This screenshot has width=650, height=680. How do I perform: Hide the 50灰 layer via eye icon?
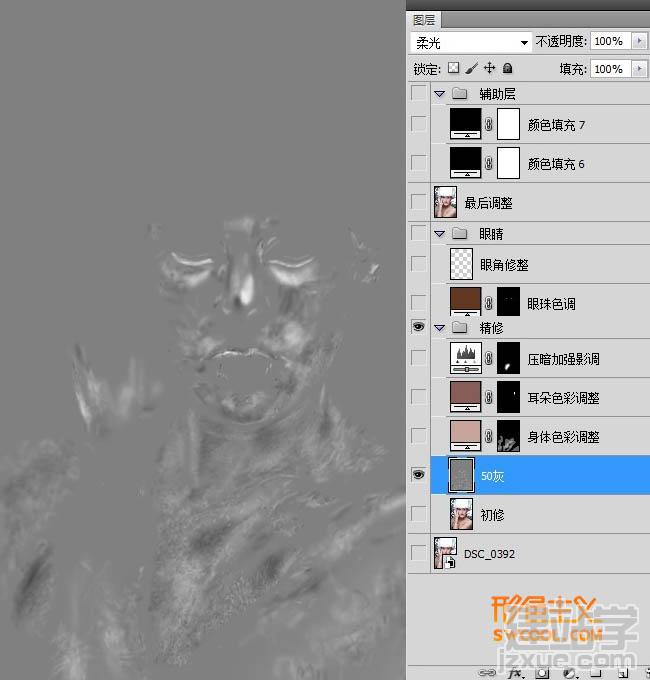418,474
